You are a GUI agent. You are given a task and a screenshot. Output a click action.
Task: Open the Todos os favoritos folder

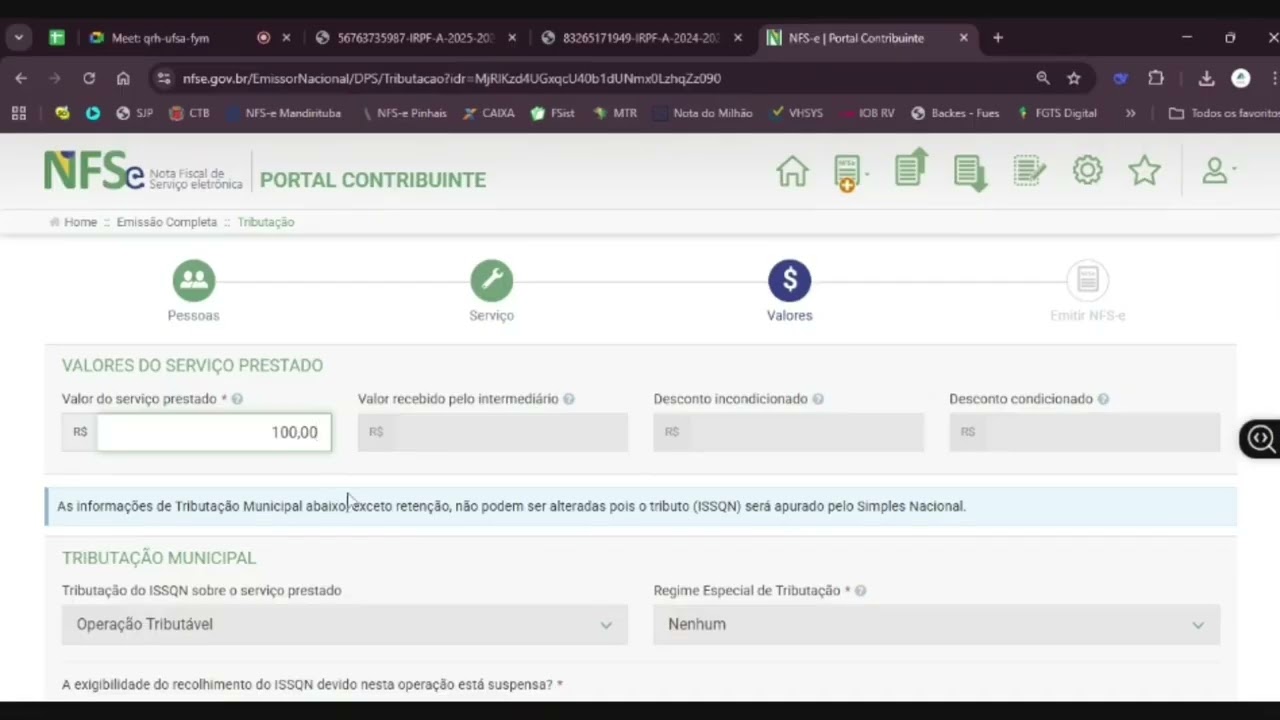(x=1224, y=113)
